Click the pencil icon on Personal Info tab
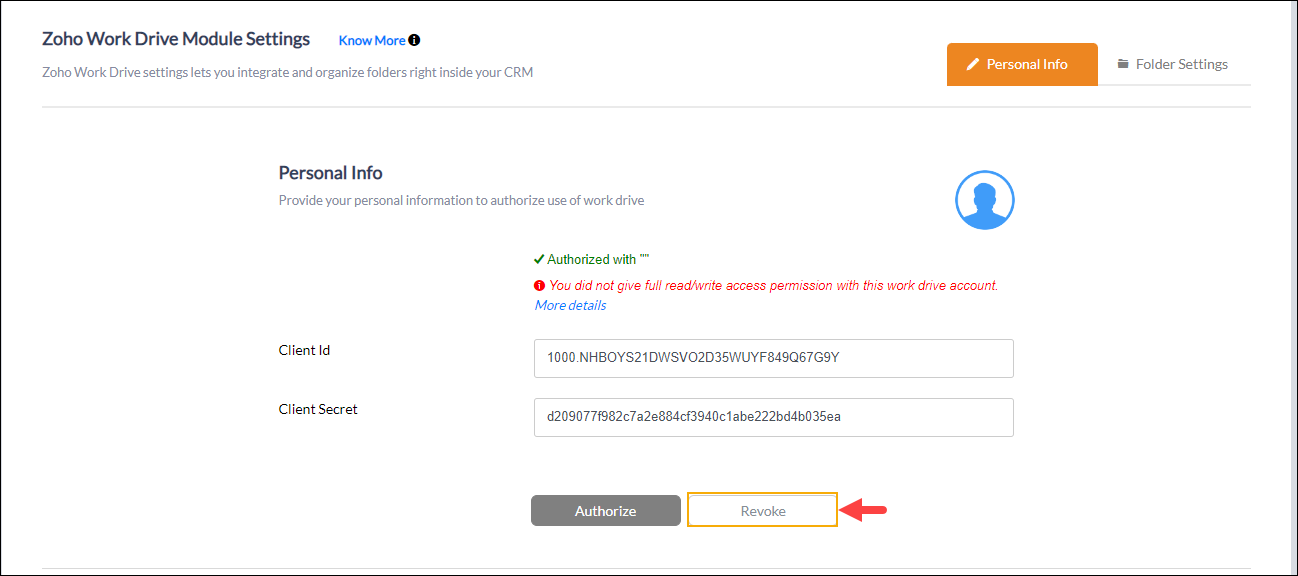Image resolution: width=1298 pixels, height=576 pixels. click(x=972, y=64)
